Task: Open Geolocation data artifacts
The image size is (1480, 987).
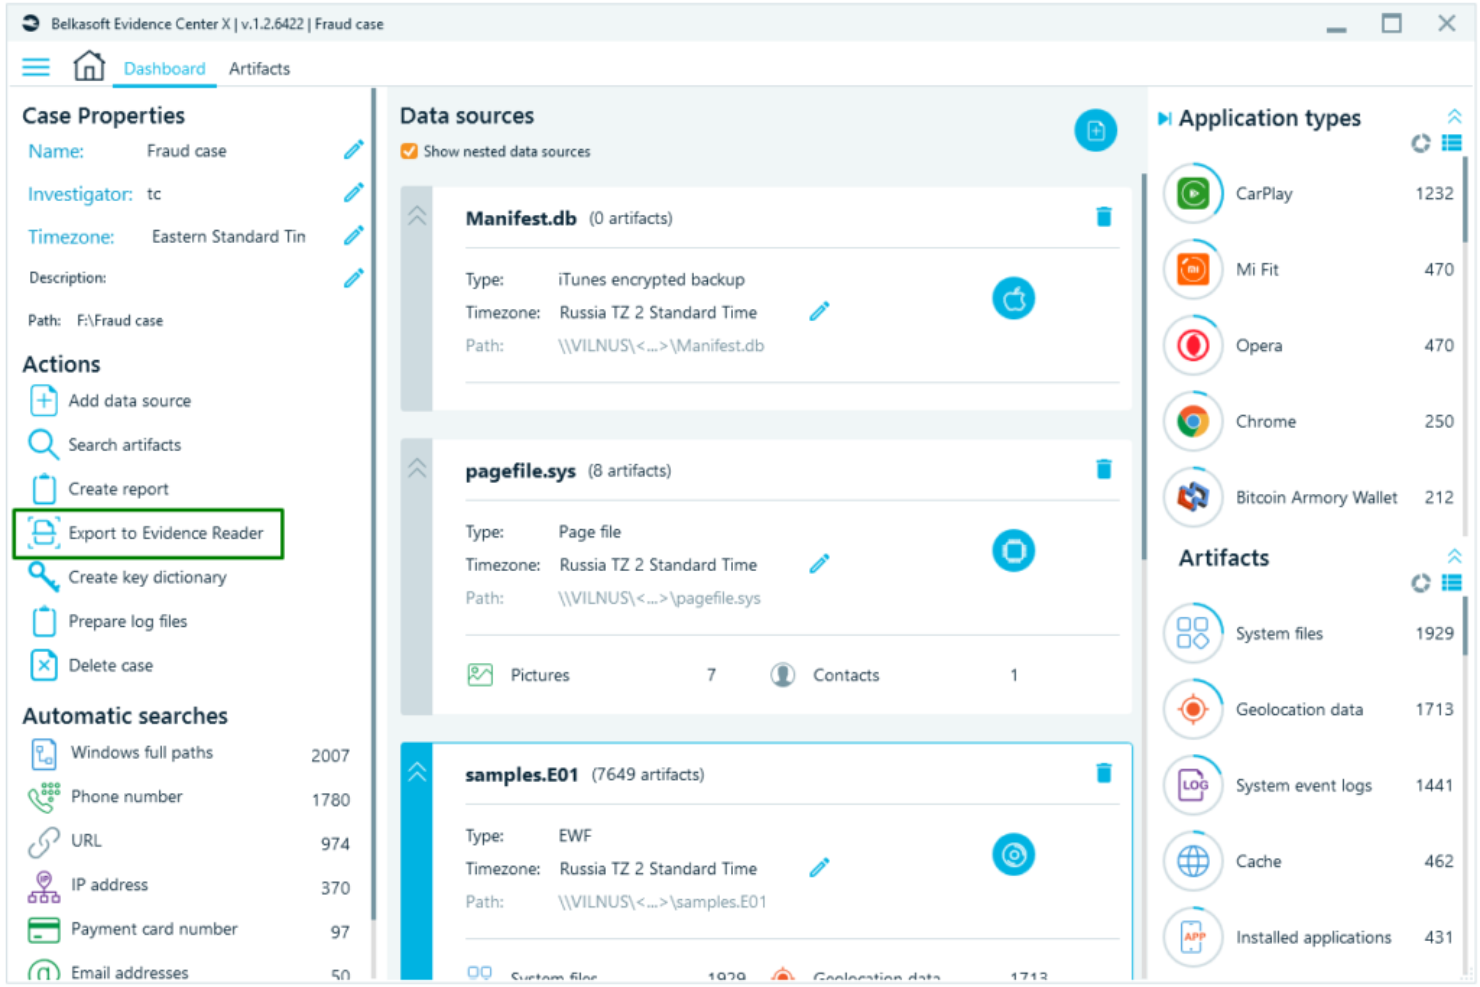Action: [x=1309, y=710]
